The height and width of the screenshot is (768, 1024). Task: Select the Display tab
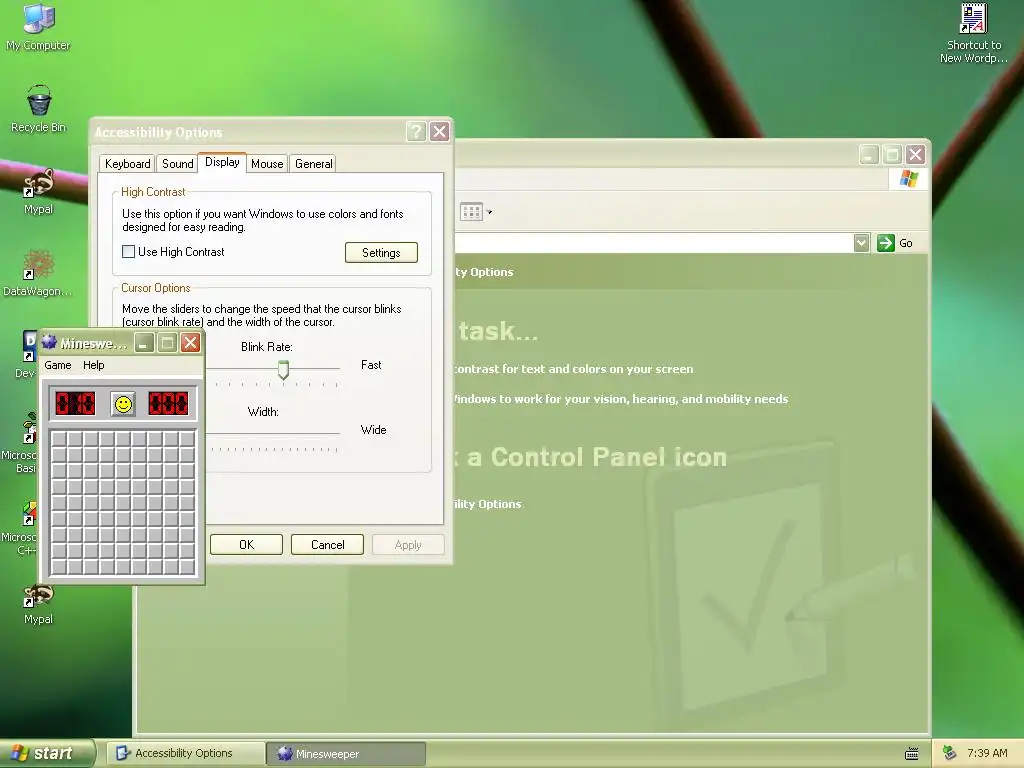coord(222,162)
